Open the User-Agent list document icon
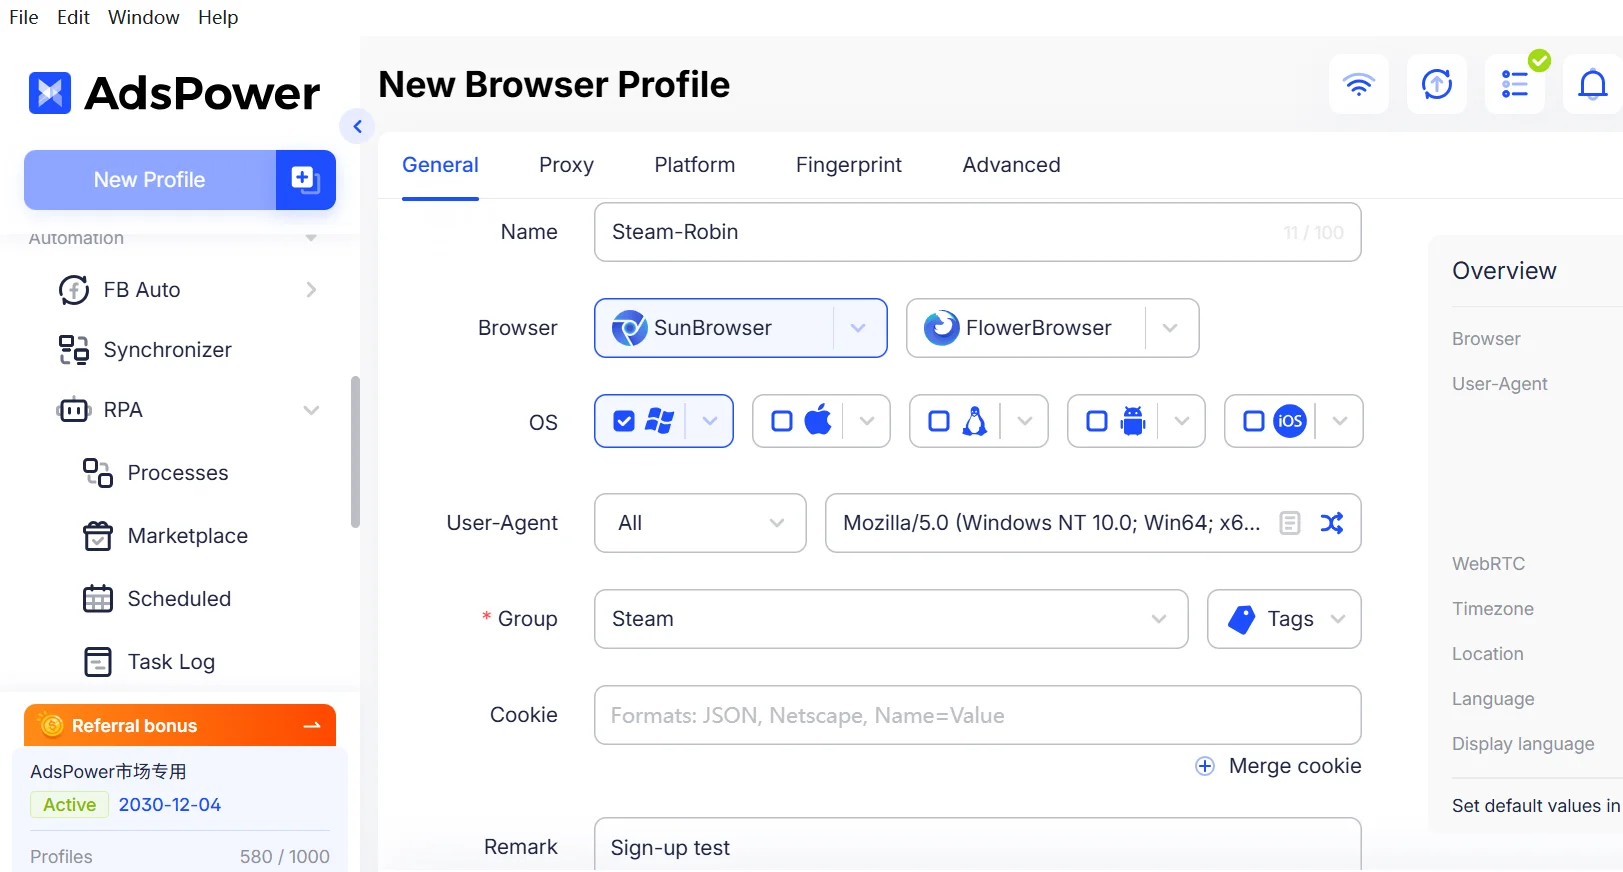 1290,523
